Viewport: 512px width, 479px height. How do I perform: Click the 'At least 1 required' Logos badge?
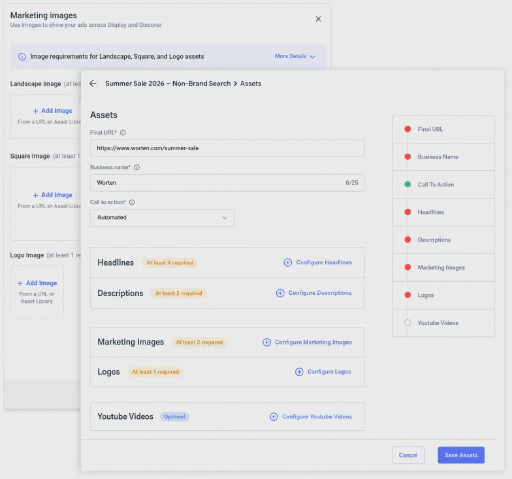[x=156, y=372]
